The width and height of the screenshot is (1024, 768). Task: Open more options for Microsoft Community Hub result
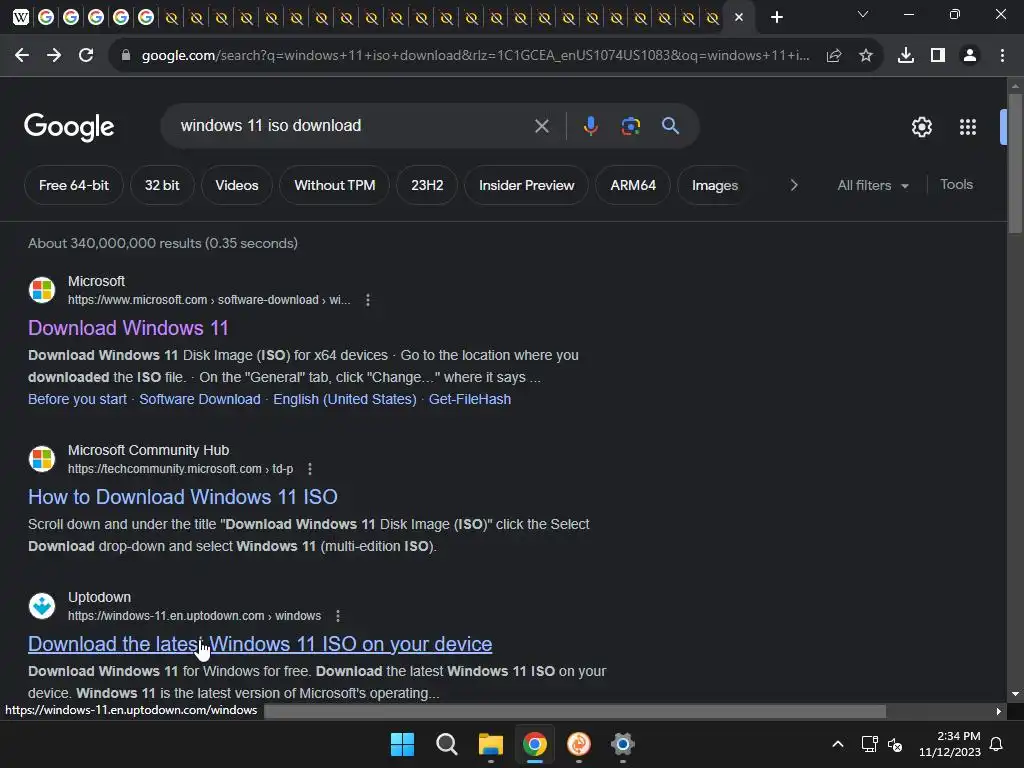(x=310, y=469)
